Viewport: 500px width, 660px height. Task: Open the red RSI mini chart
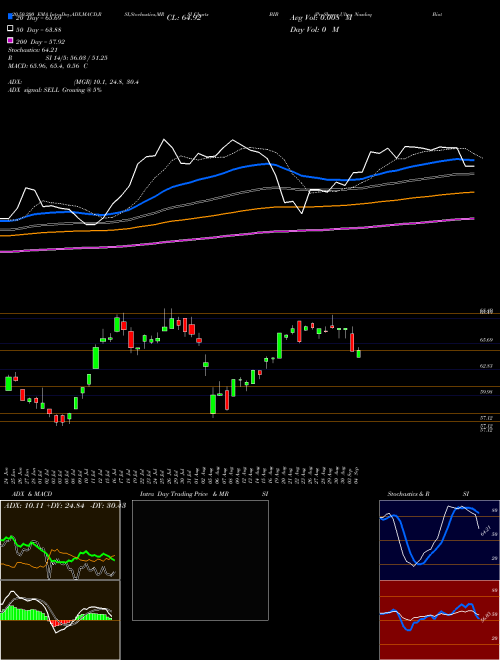pyautogui.click(x=439, y=620)
